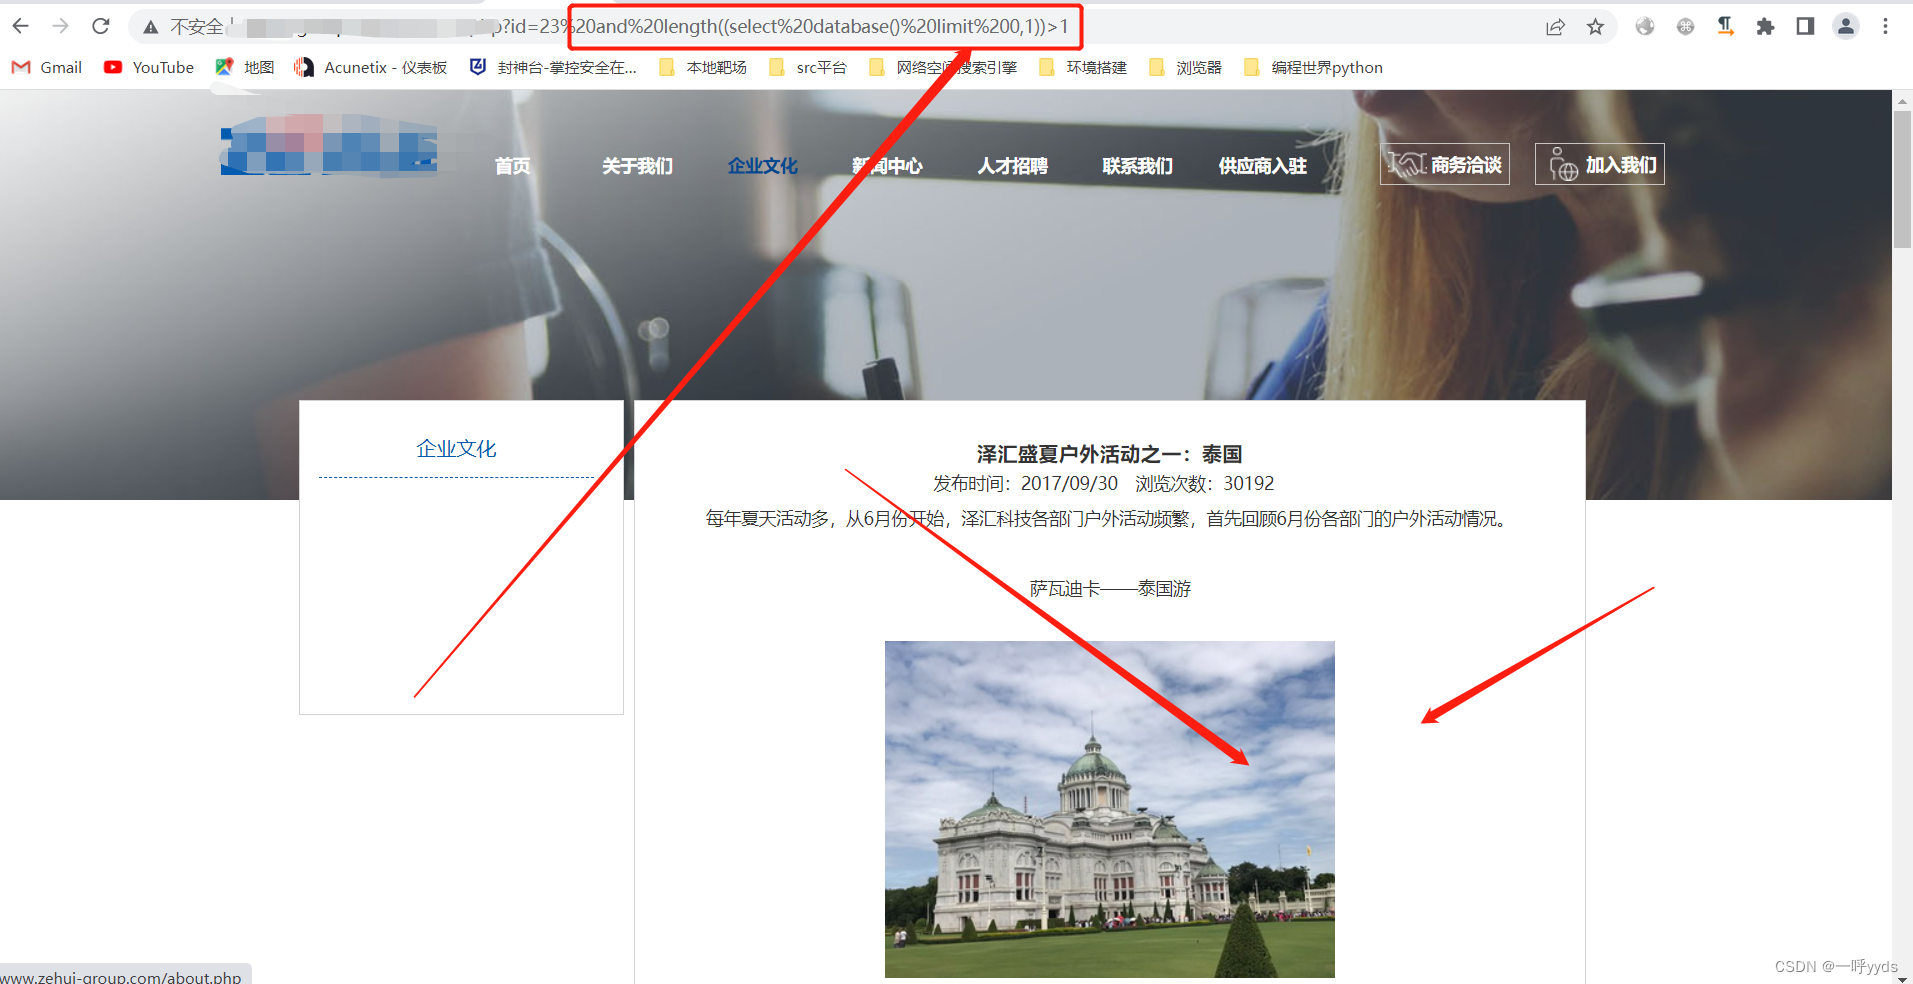Open 人才招聘 in the site navigation
This screenshot has height=984, width=1913.
click(1012, 166)
